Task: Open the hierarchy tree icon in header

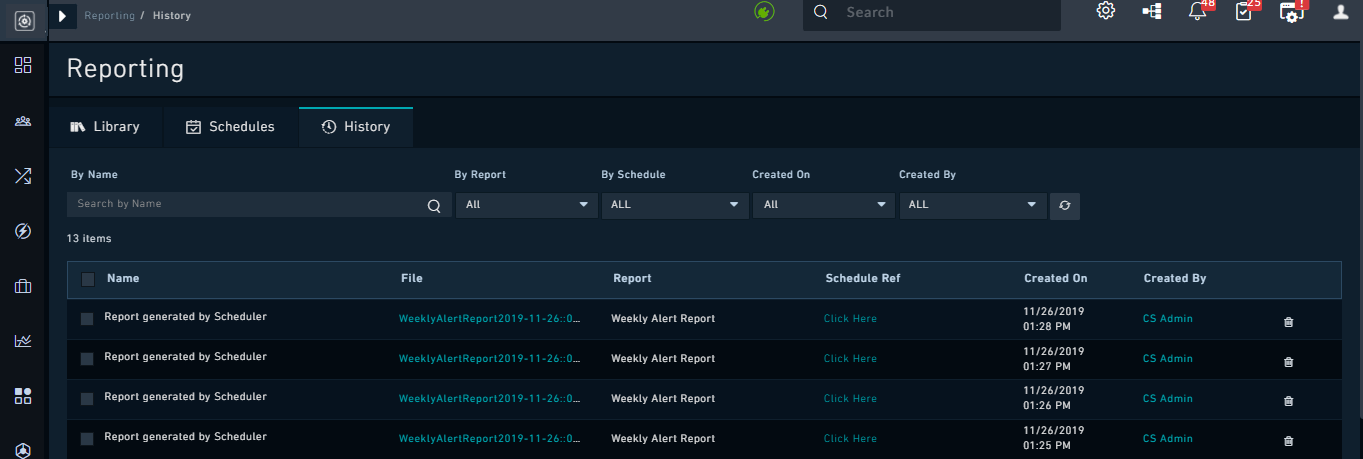Action: (x=1152, y=12)
